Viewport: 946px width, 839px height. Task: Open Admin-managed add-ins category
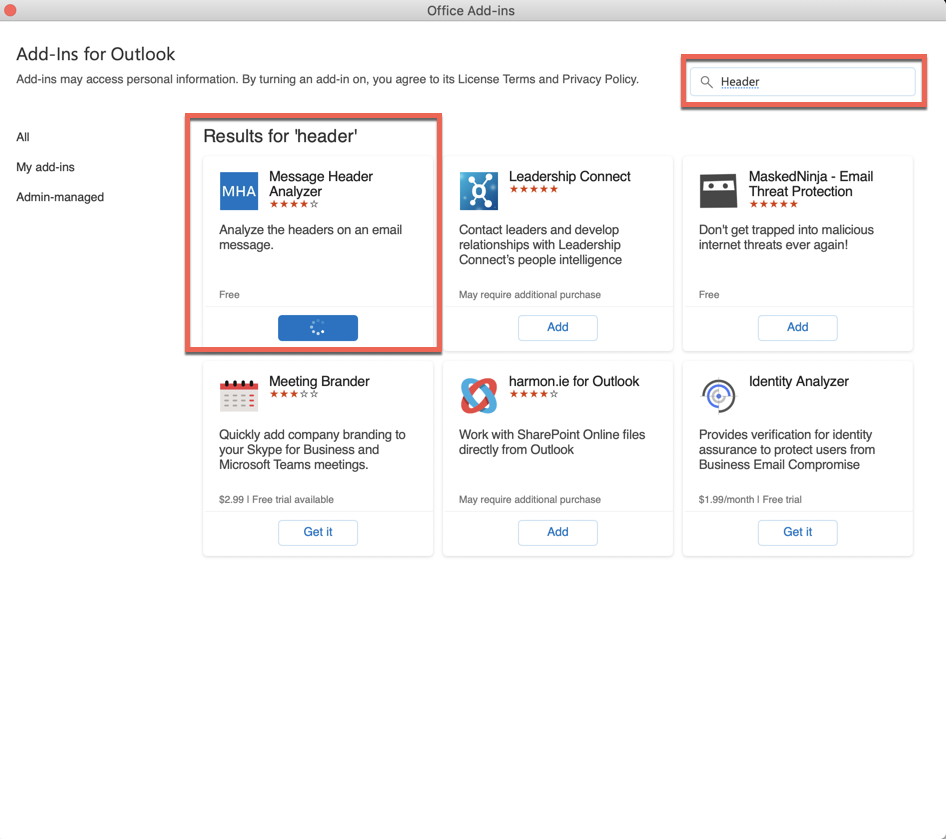(x=60, y=197)
